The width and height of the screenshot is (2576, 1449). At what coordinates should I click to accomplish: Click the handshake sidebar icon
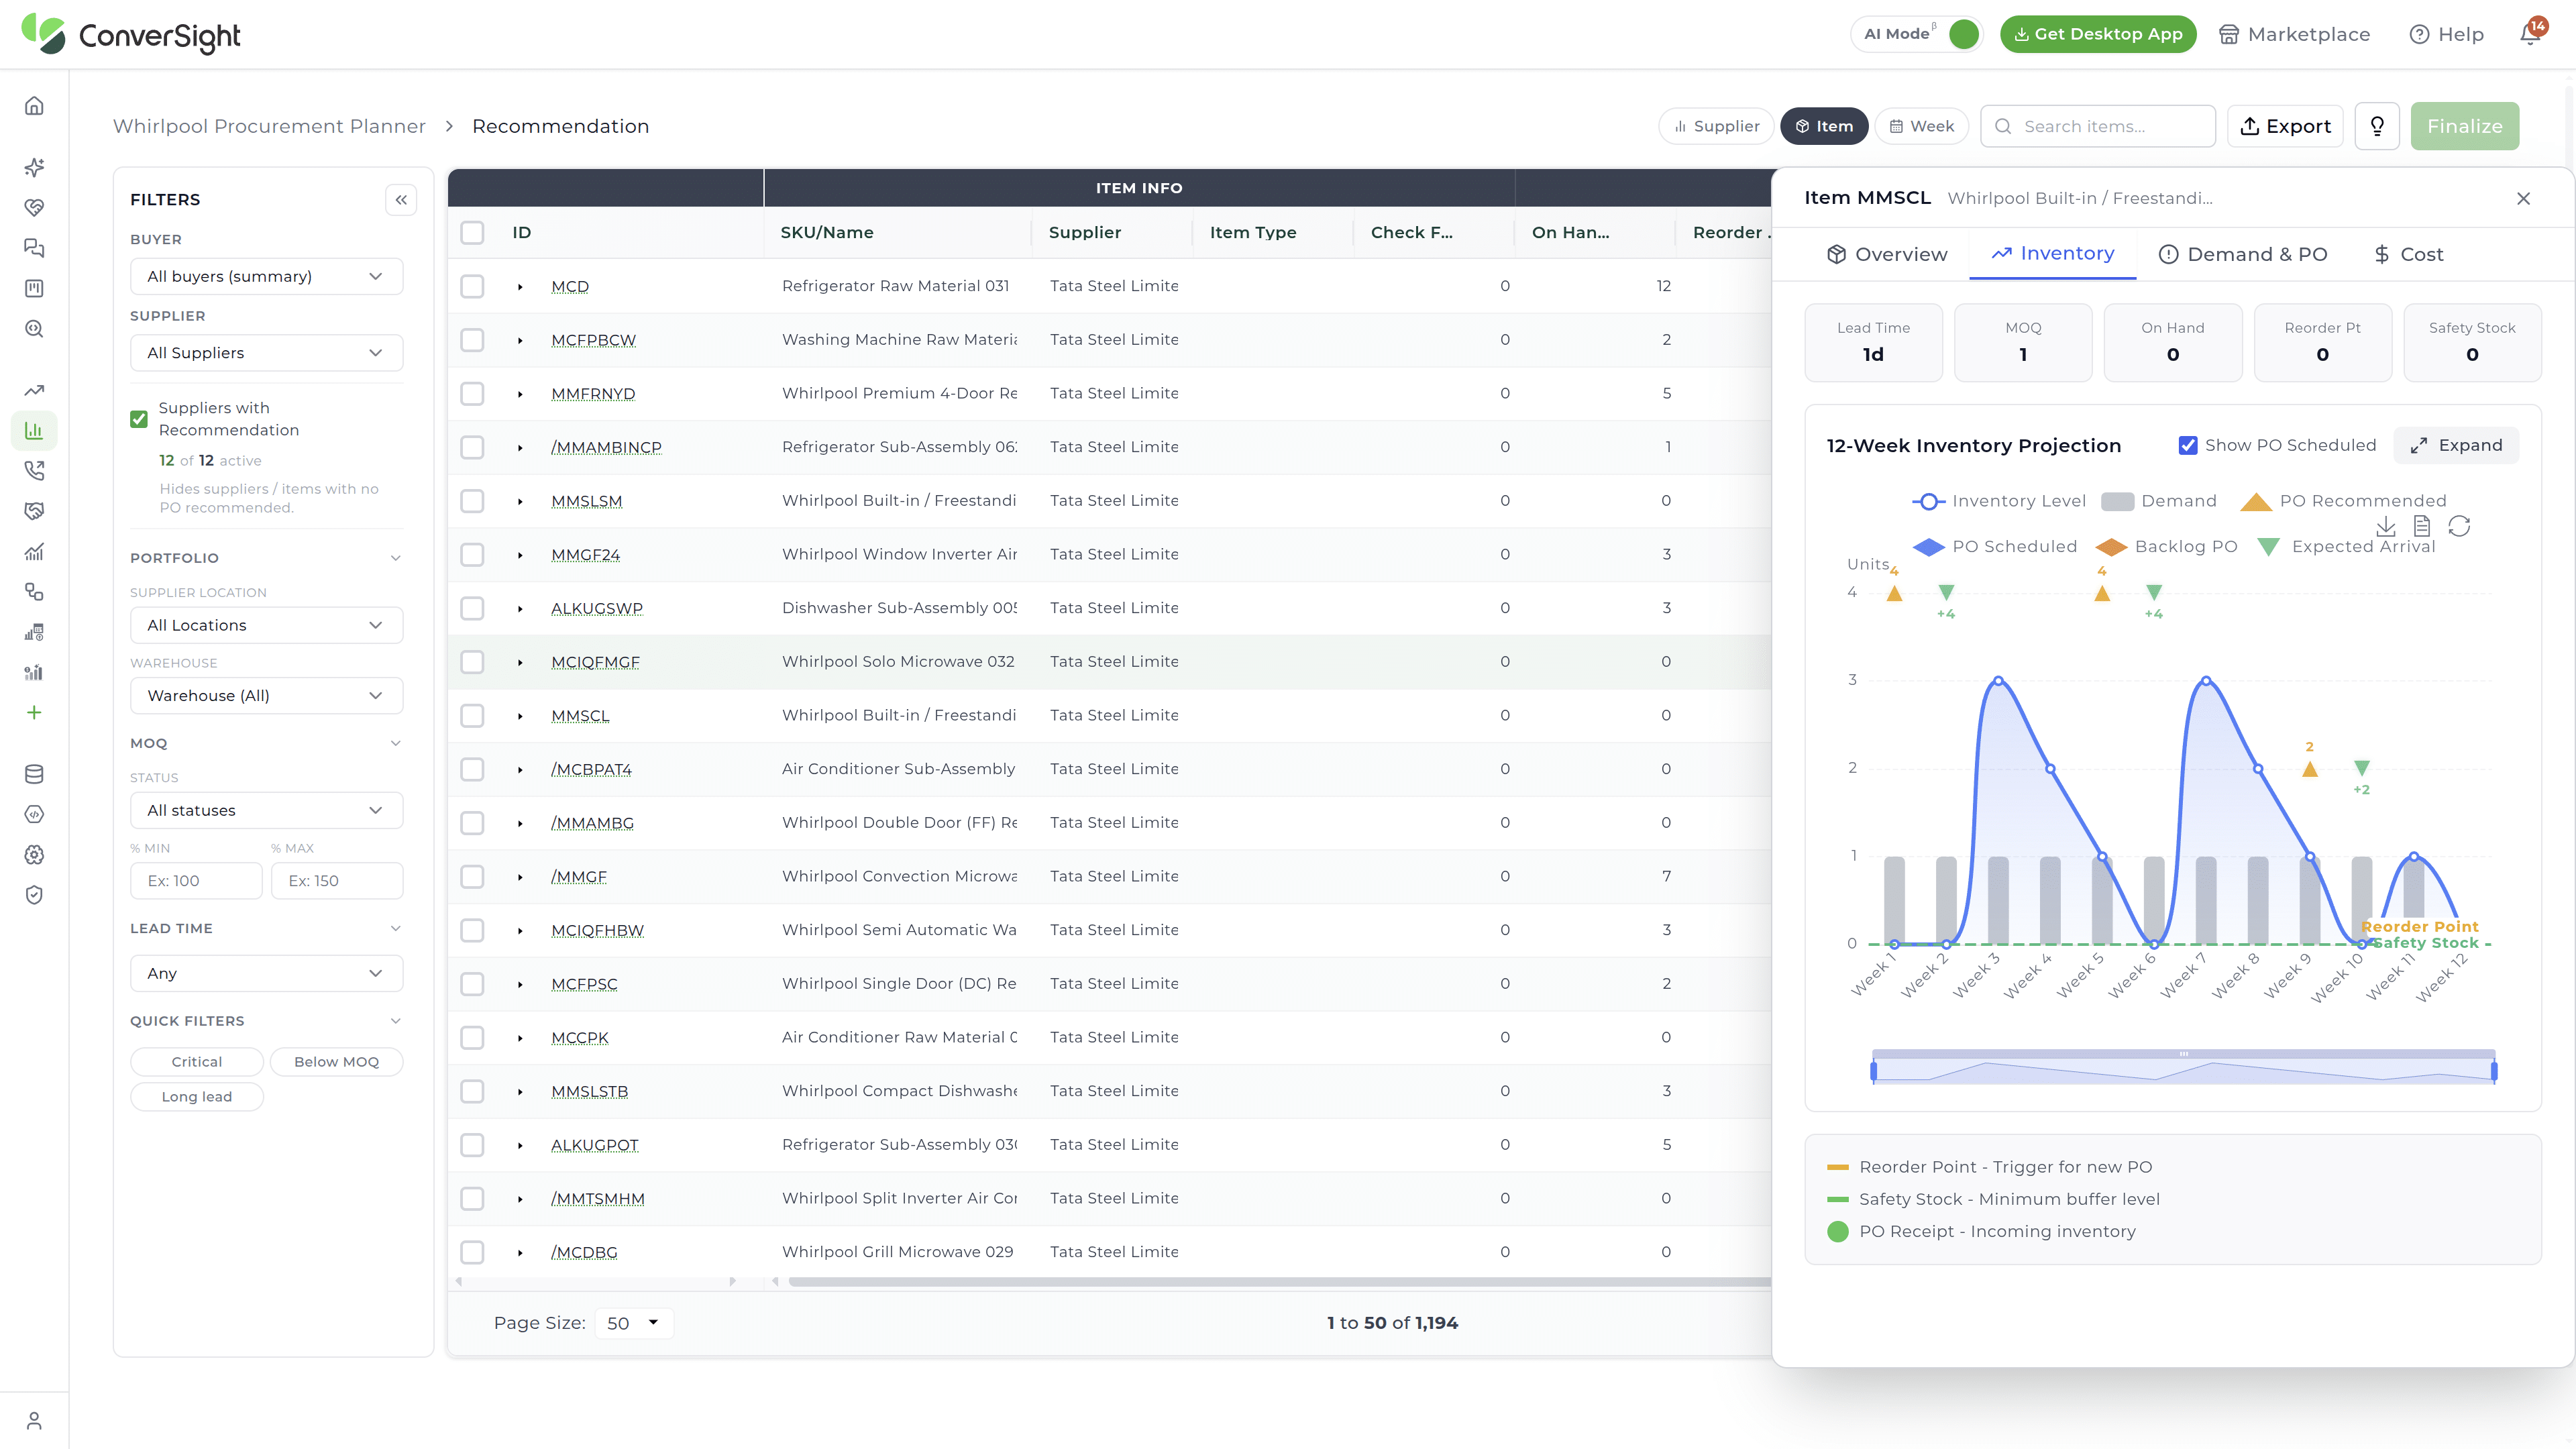(x=34, y=511)
